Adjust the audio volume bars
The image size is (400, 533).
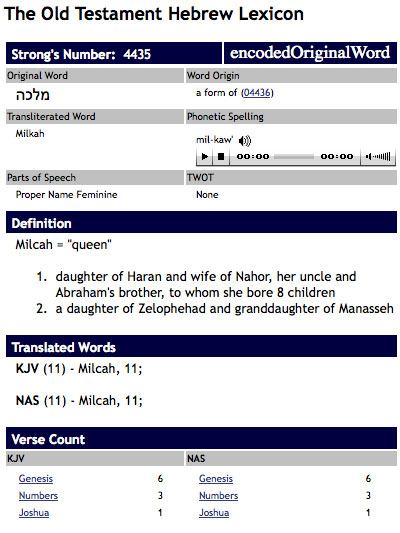(382, 157)
